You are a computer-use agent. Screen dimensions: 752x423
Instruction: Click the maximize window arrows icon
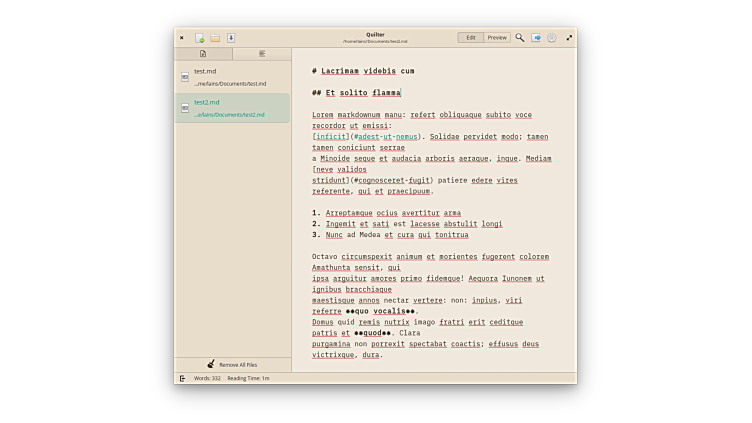tap(569, 38)
